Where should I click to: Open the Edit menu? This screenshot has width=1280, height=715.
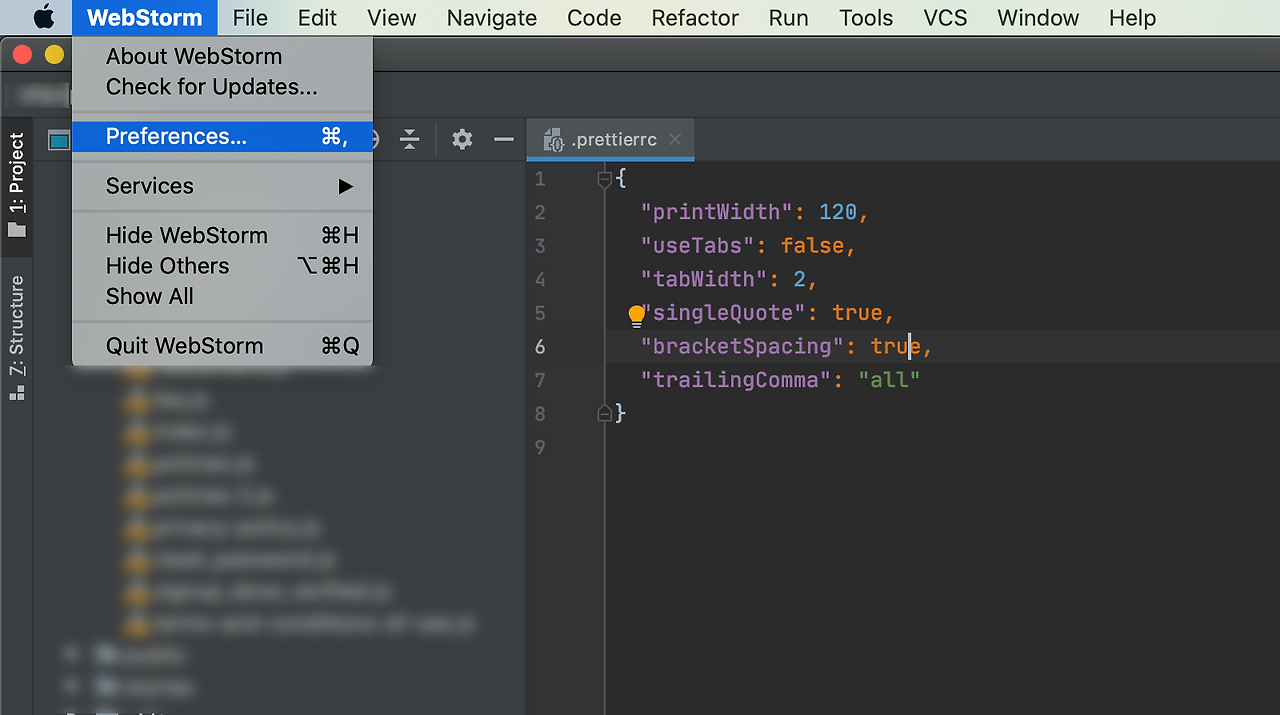click(x=317, y=18)
